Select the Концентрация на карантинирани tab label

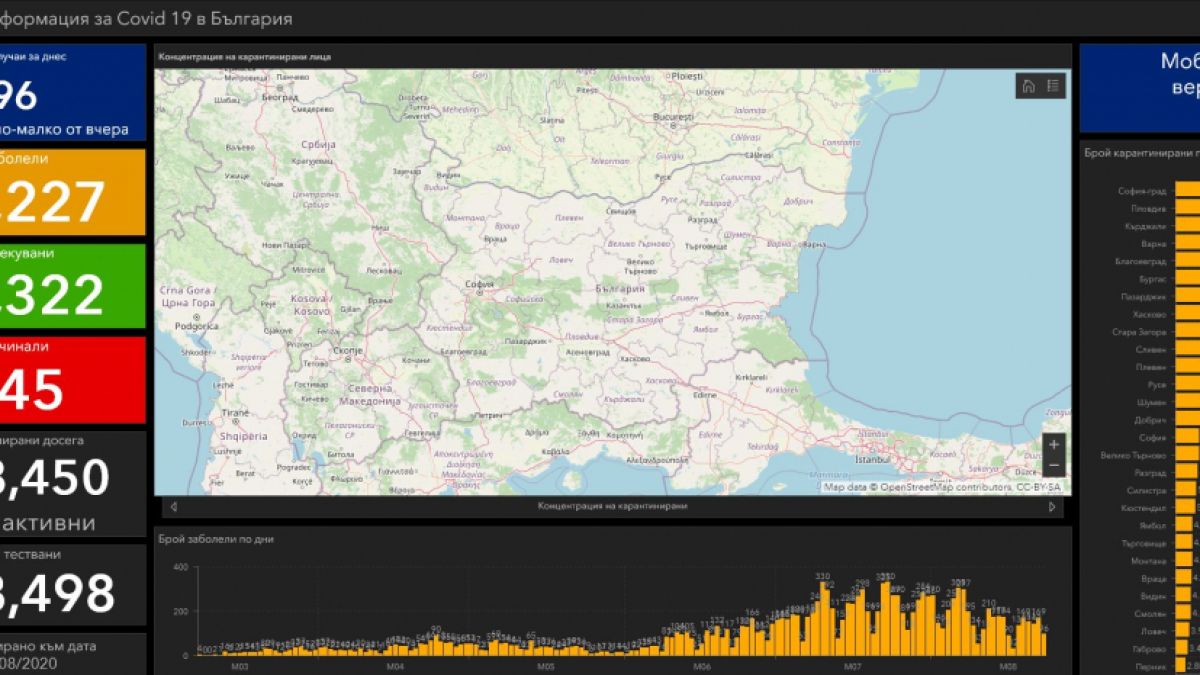pos(612,507)
